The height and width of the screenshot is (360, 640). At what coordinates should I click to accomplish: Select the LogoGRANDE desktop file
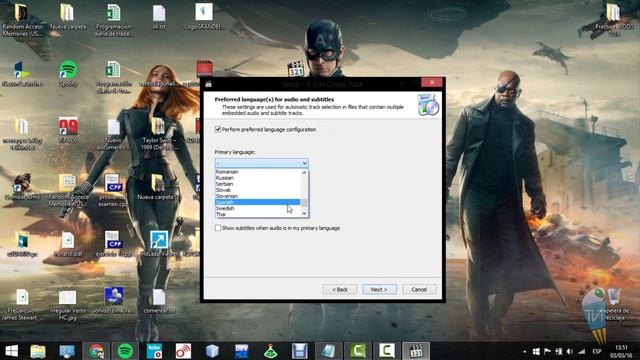pos(204,16)
